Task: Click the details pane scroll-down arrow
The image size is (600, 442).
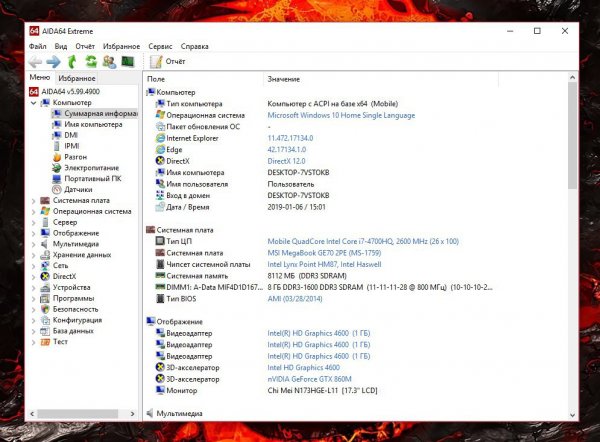Action: tap(572, 415)
